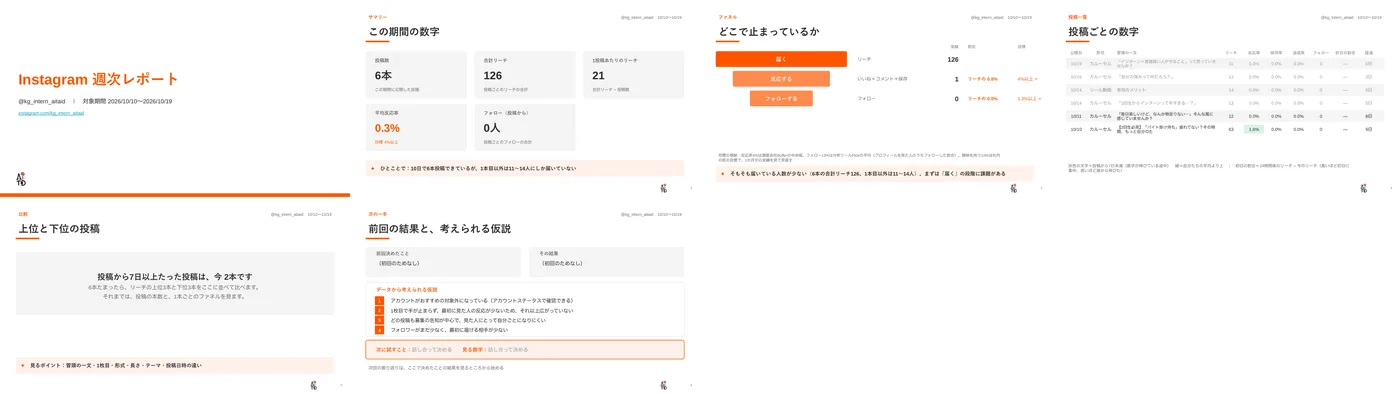The image size is (1400, 394).
Task: Click the orange number 2 hypothesis badge
Action: coord(379,310)
